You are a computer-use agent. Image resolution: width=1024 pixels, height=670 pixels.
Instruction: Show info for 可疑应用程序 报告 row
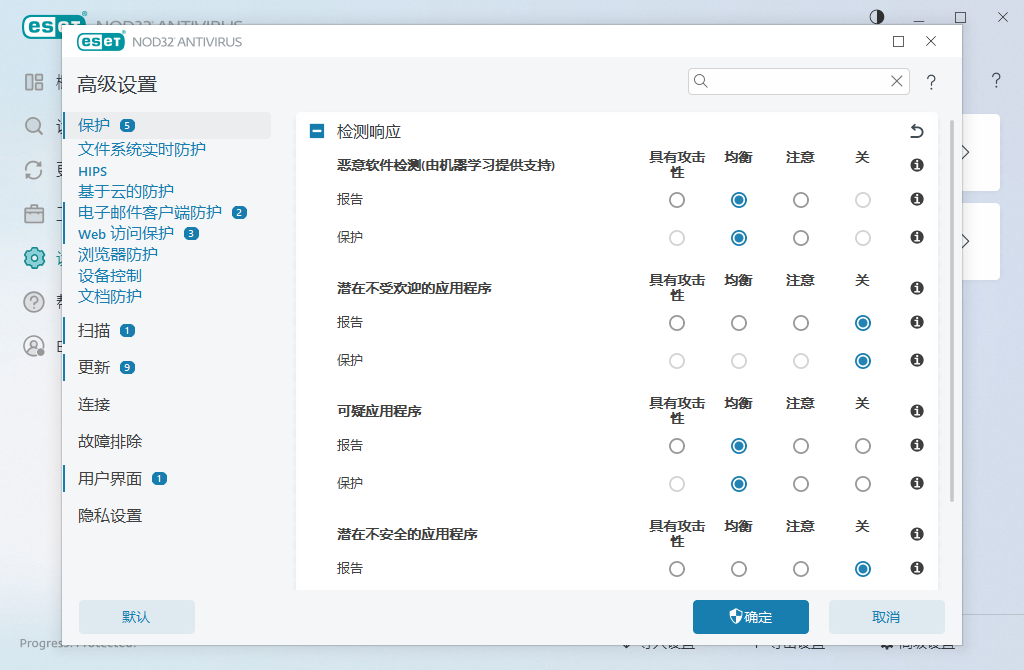(917, 445)
